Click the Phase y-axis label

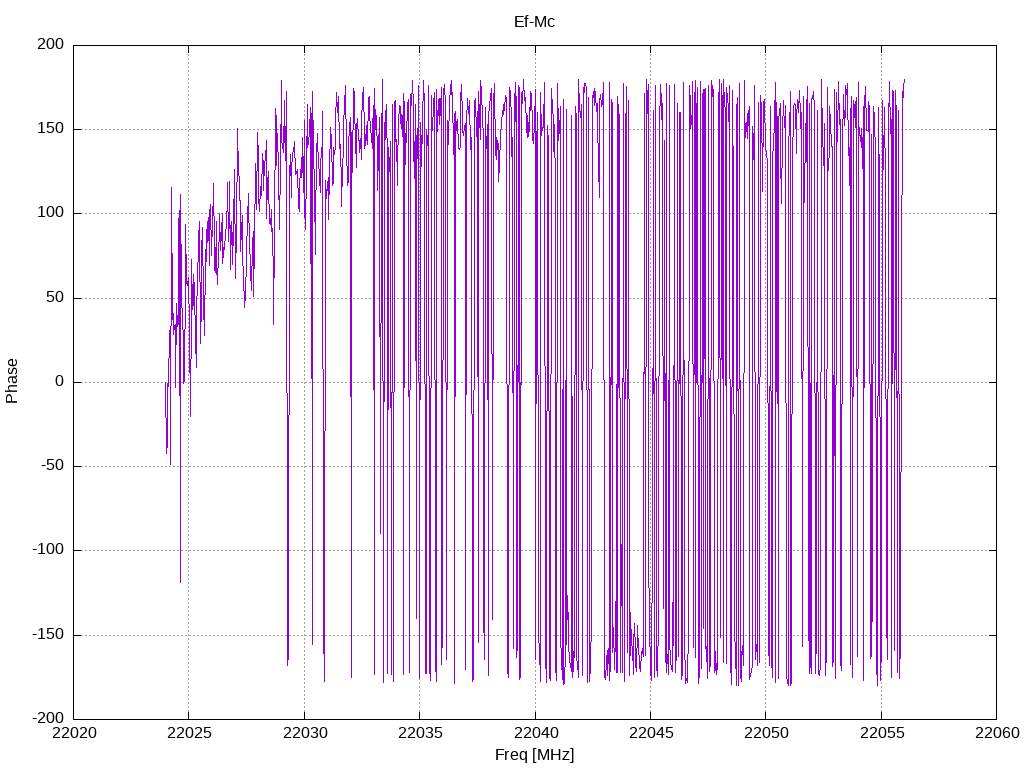12,381
